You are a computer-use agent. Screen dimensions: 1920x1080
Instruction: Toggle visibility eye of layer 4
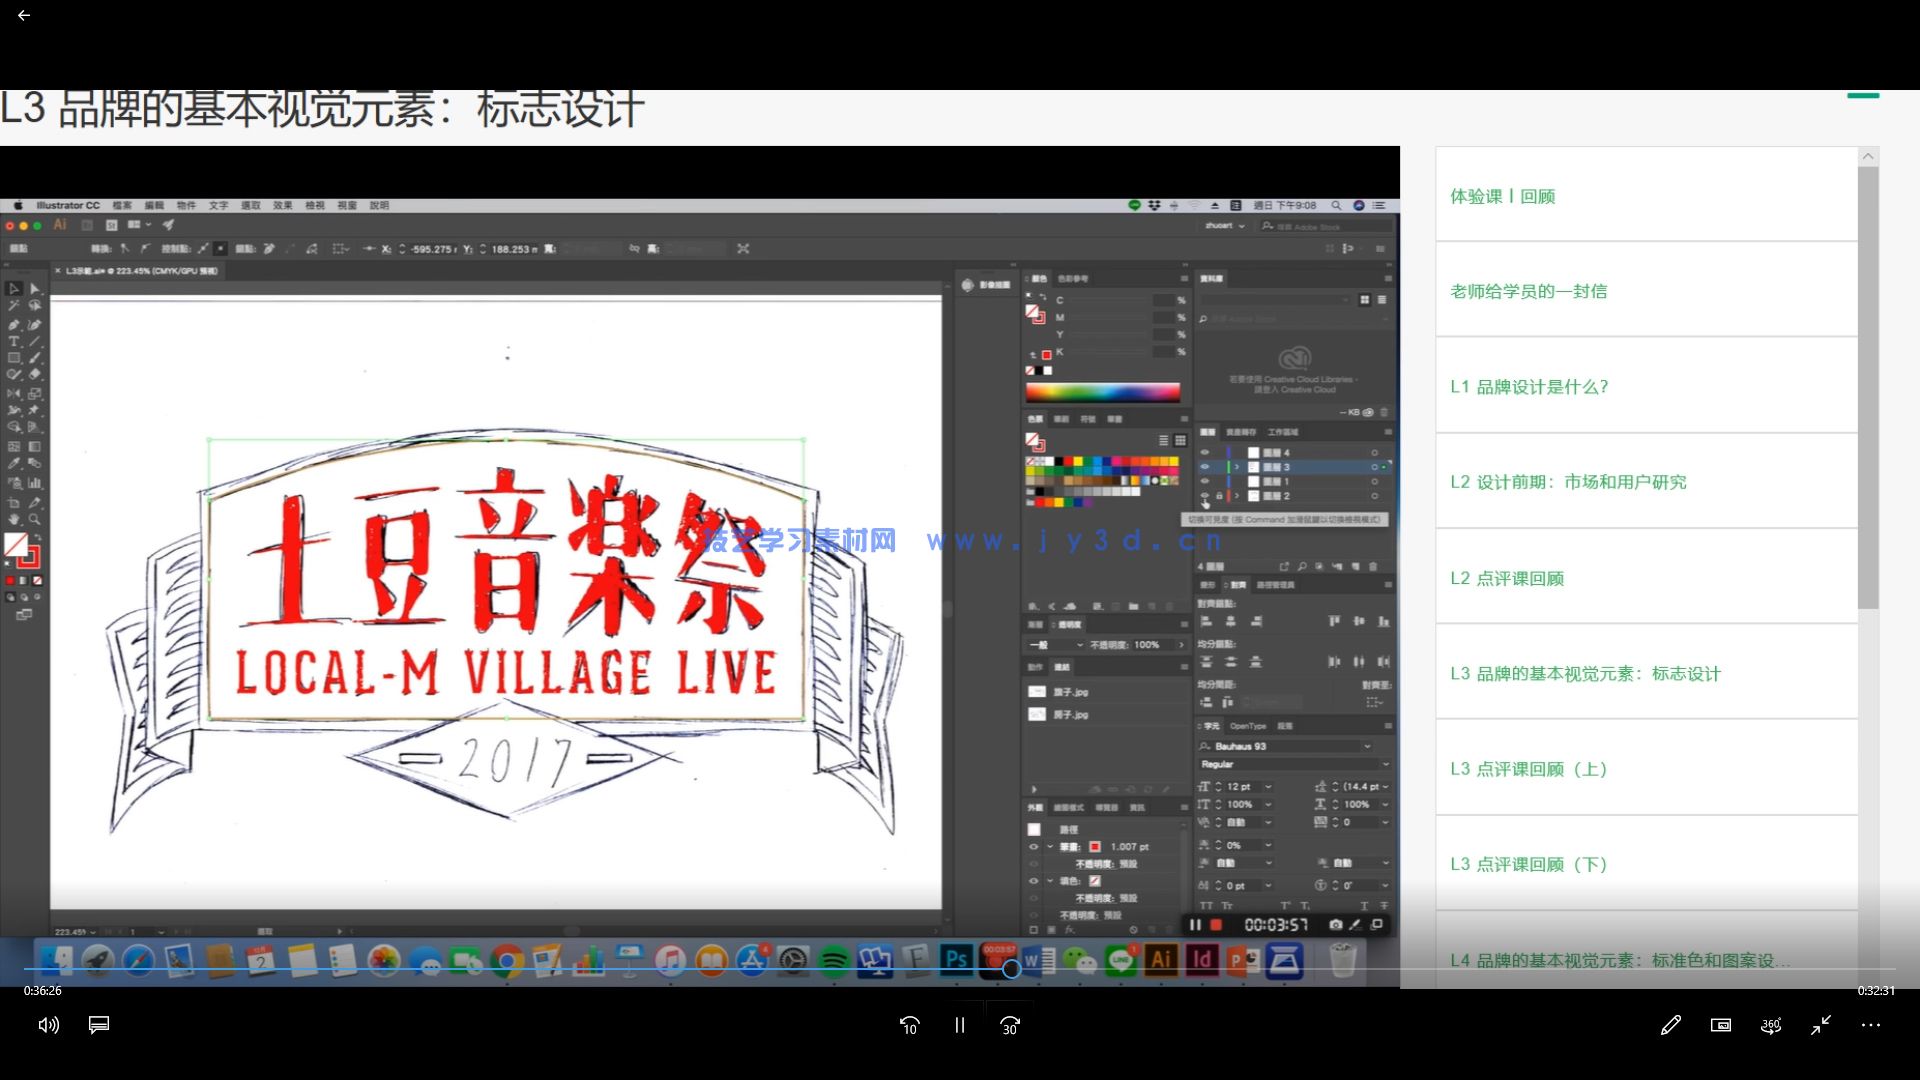(x=1205, y=453)
